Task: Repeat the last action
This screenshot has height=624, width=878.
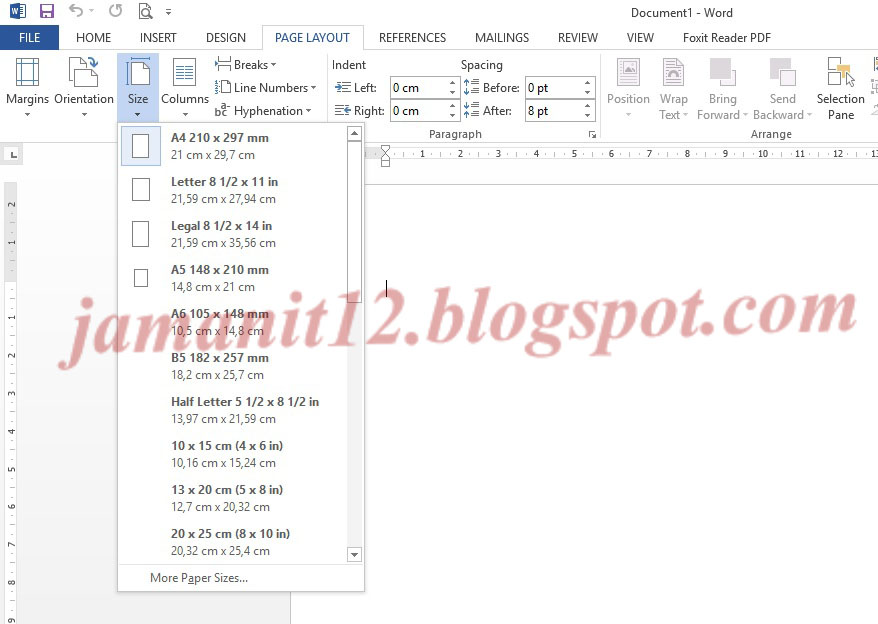Action: coord(115,11)
